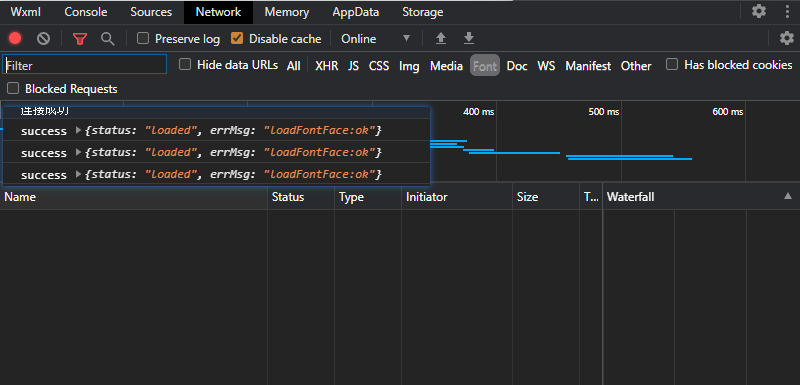The width and height of the screenshot is (800, 385).
Task: Open the Online throttling dropdown
Action: [x=376, y=39]
